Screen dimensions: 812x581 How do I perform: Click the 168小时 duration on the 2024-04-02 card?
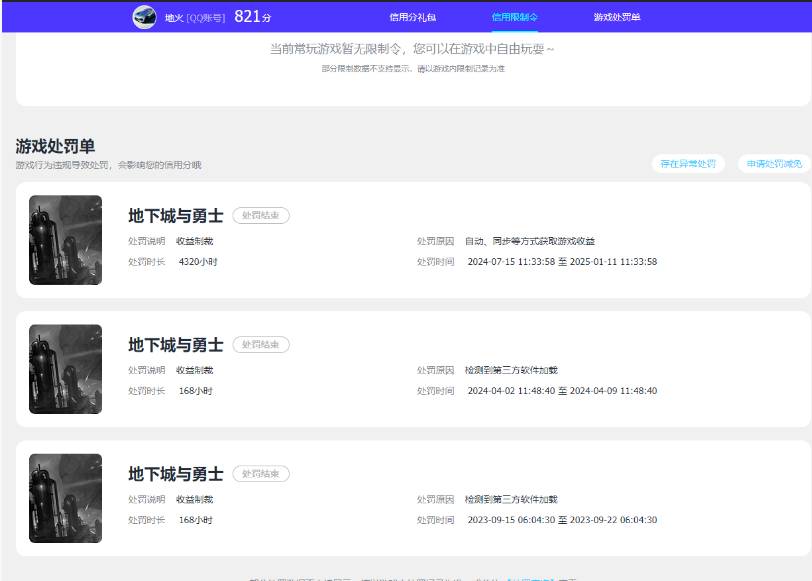tap(196, 390)
